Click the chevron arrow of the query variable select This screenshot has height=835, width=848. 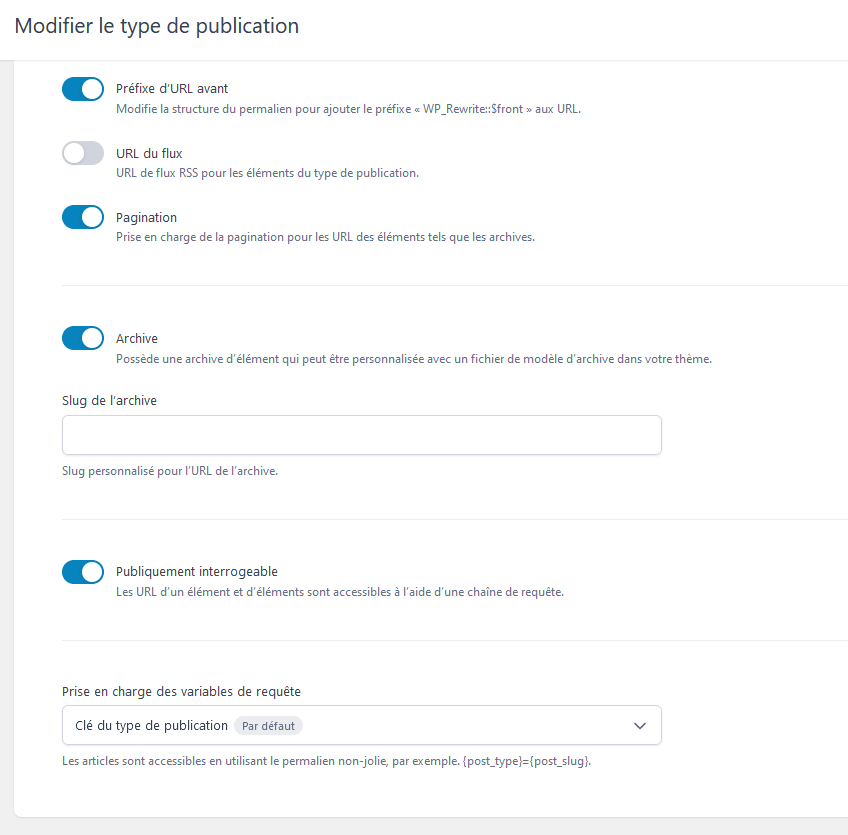640,726
